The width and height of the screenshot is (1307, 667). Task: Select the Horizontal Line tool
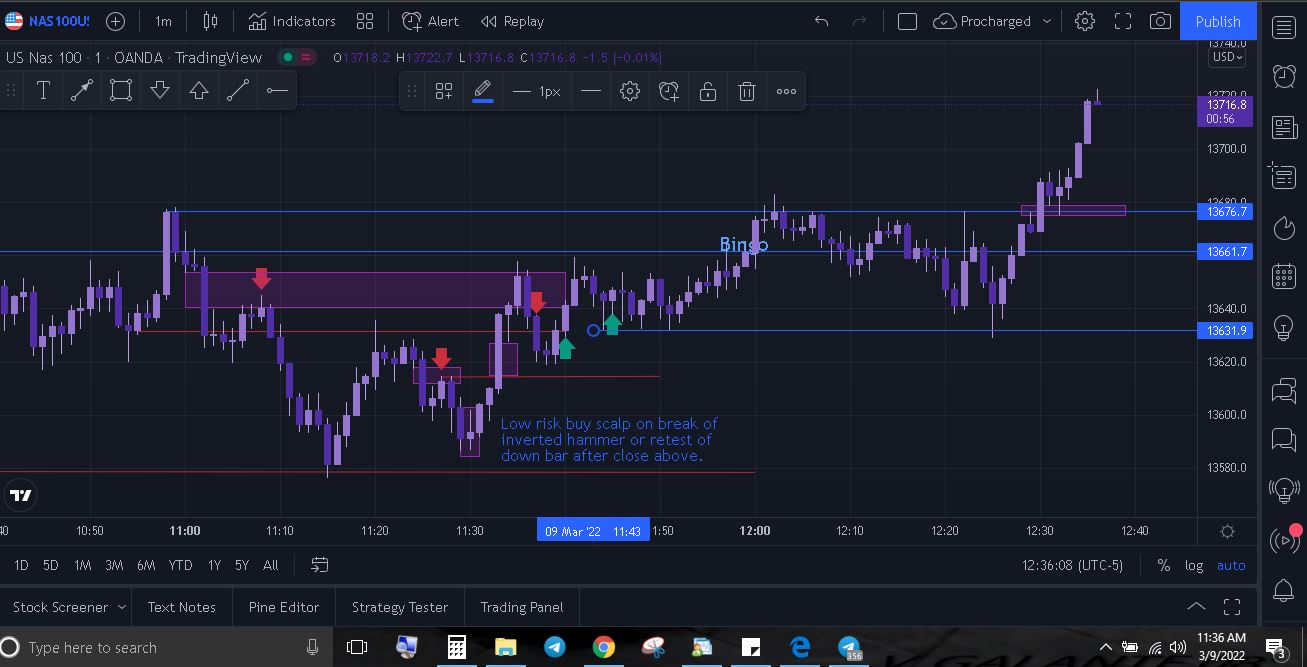277,91
